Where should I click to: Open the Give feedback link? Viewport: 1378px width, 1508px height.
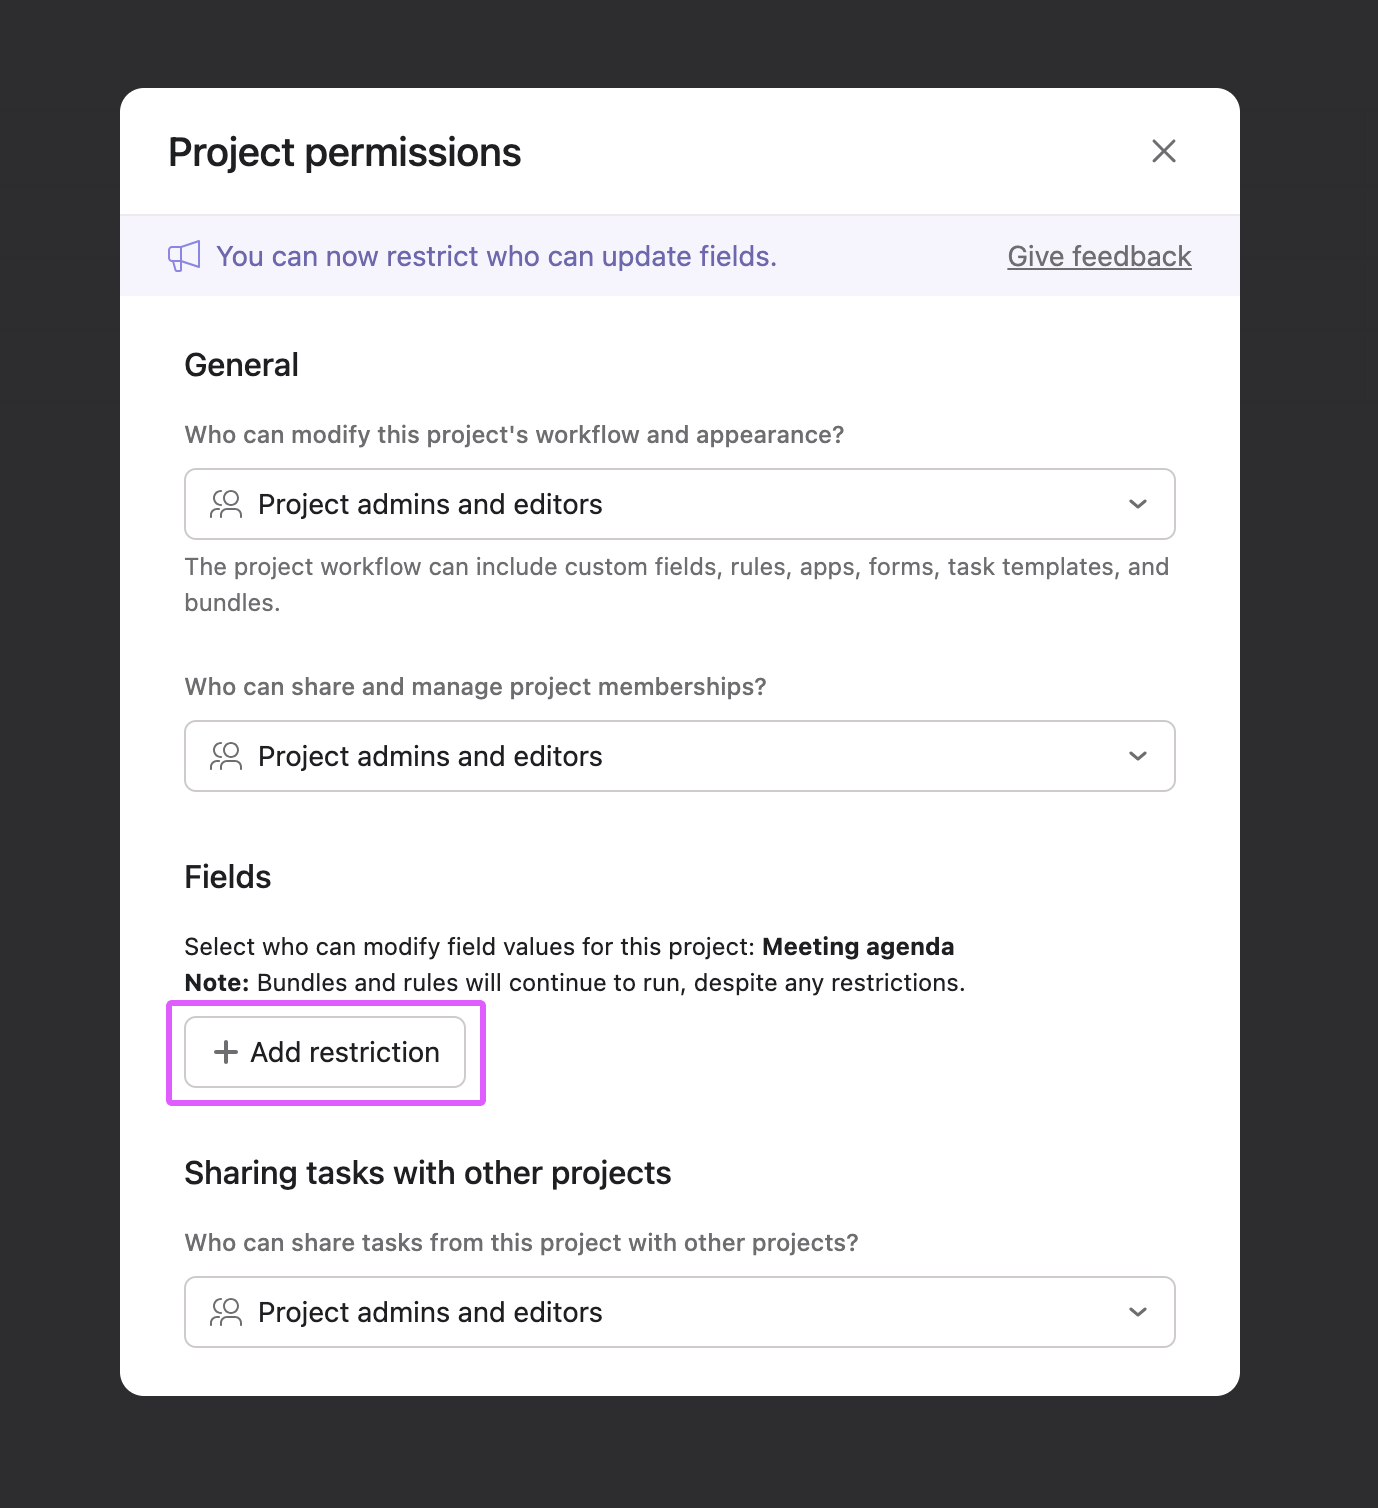click(x=1098, y=256)
